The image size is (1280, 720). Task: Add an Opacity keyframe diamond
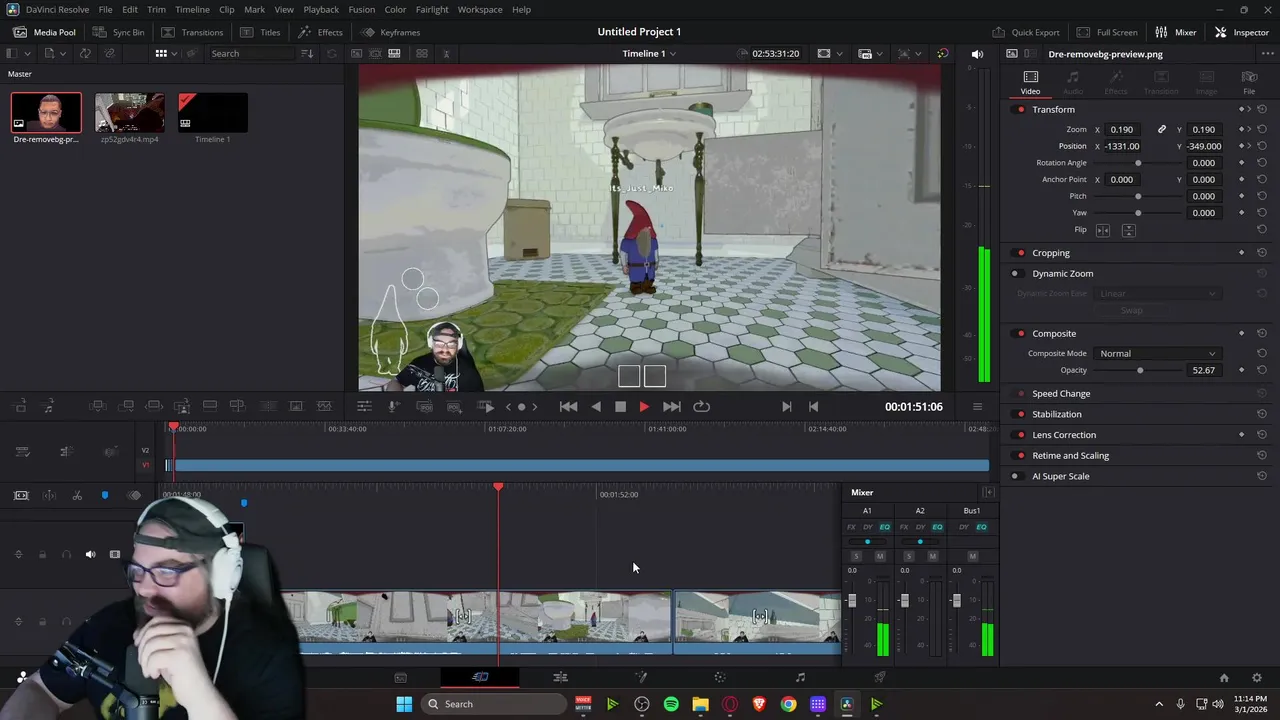[1242, 370]
